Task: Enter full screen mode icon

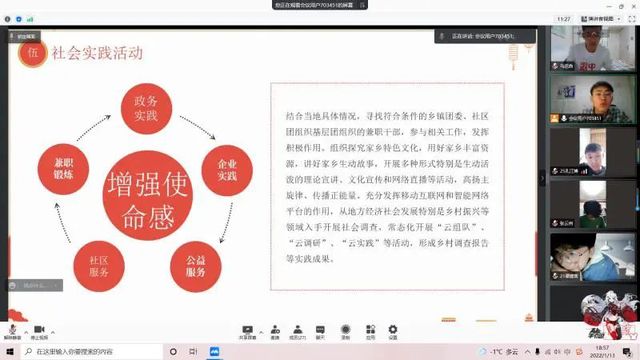Action: point(632,19)
